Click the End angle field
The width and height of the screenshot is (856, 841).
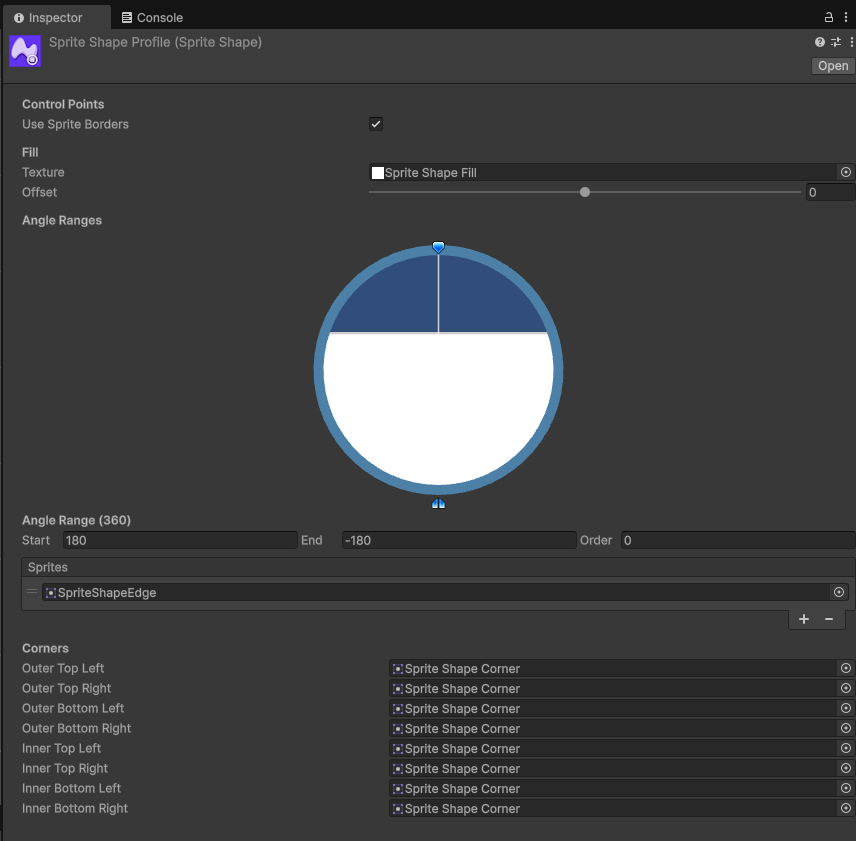[x=459, y=540]
